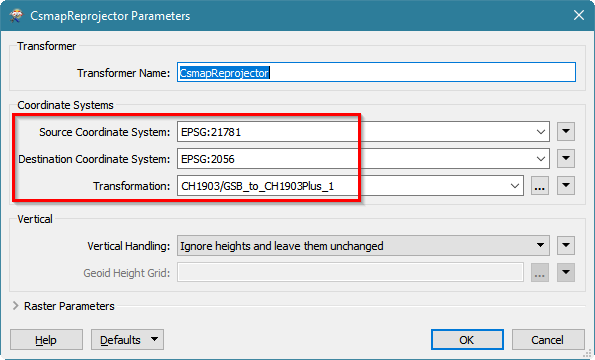Screen dimensions: 595x360
Task: Click the "Vertical Handling:" label
Action: pos(129,246)
